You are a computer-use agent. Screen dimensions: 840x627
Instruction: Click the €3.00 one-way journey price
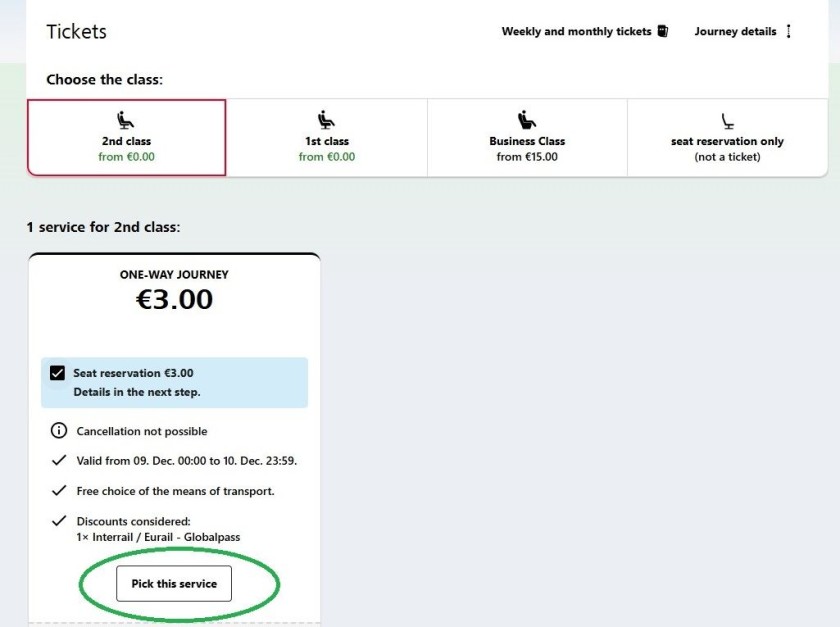coord(175,298)
